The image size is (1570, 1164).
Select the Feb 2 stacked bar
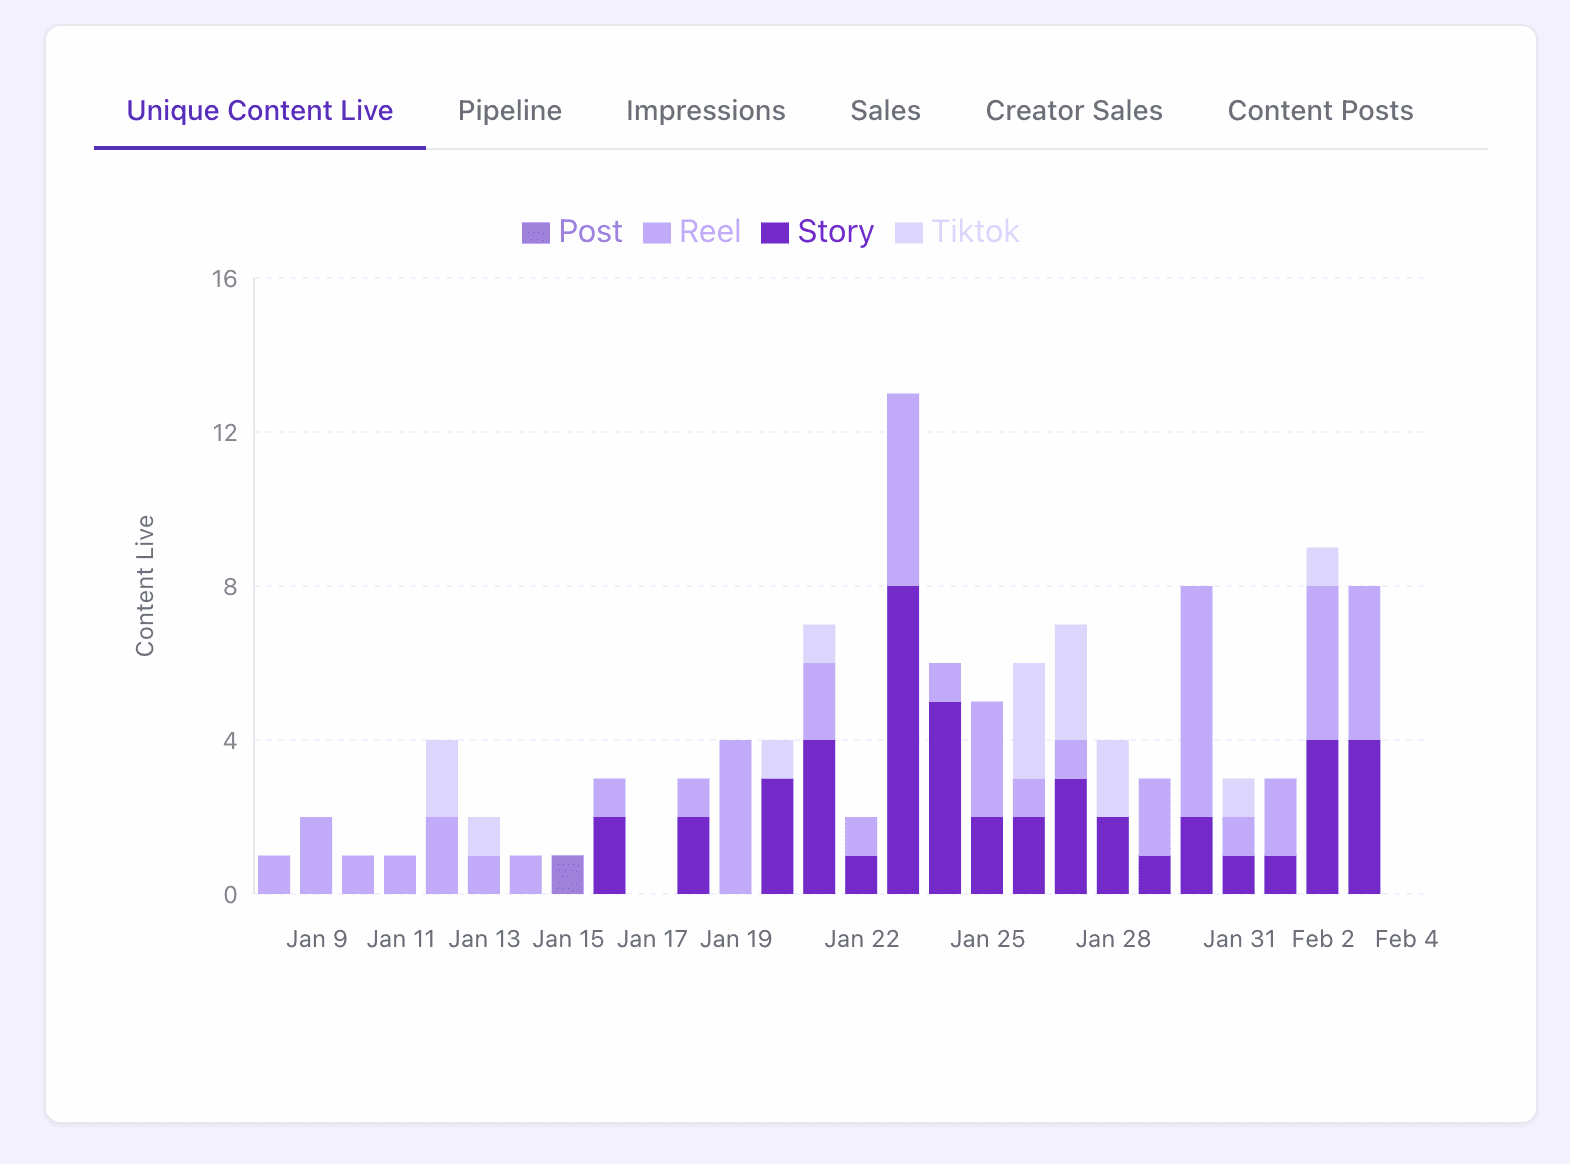(1322, 720)
